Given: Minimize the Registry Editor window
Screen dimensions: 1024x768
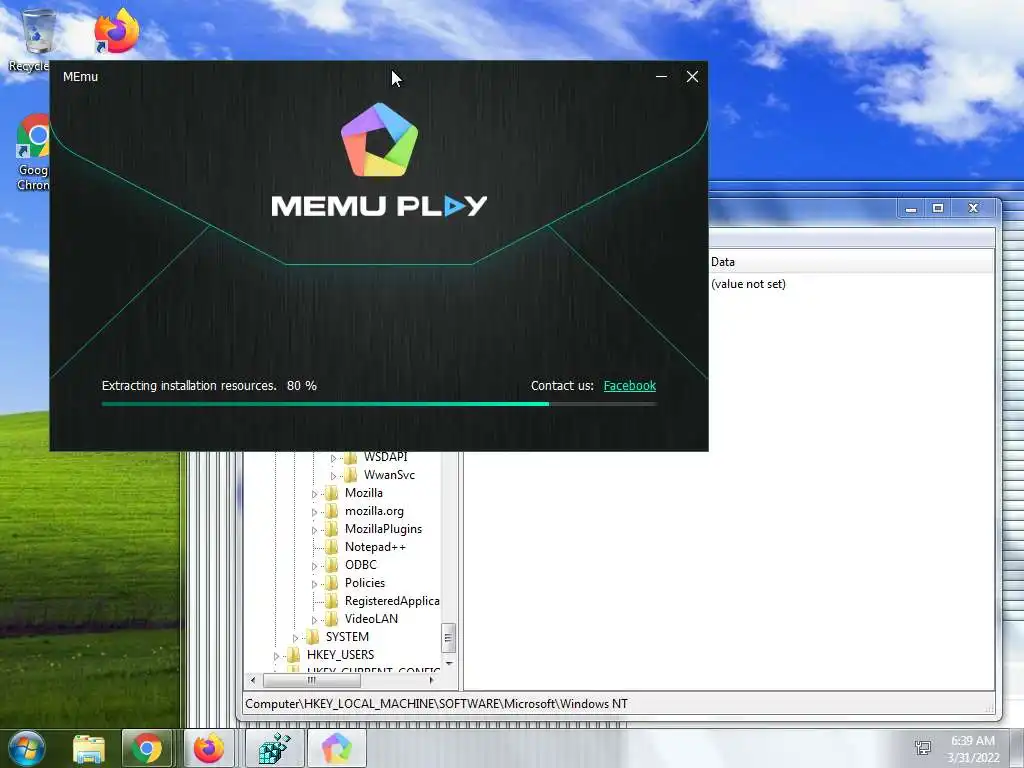Looking at the screenshot, I should pos(911,208).
